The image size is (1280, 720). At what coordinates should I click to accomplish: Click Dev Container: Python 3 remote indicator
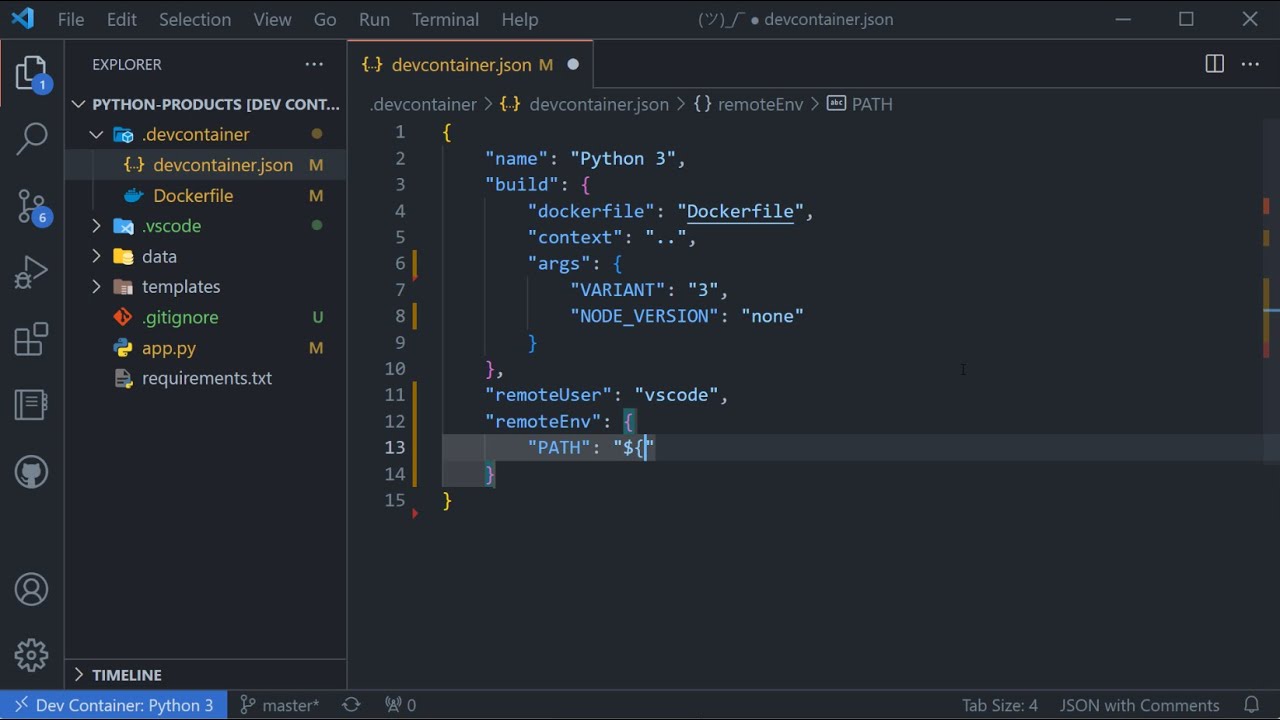point(114,705)
